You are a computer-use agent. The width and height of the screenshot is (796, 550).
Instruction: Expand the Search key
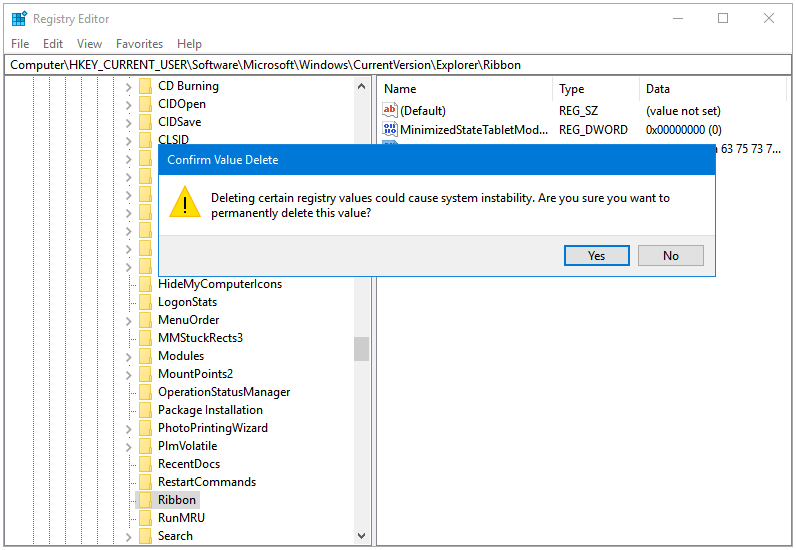128,537
